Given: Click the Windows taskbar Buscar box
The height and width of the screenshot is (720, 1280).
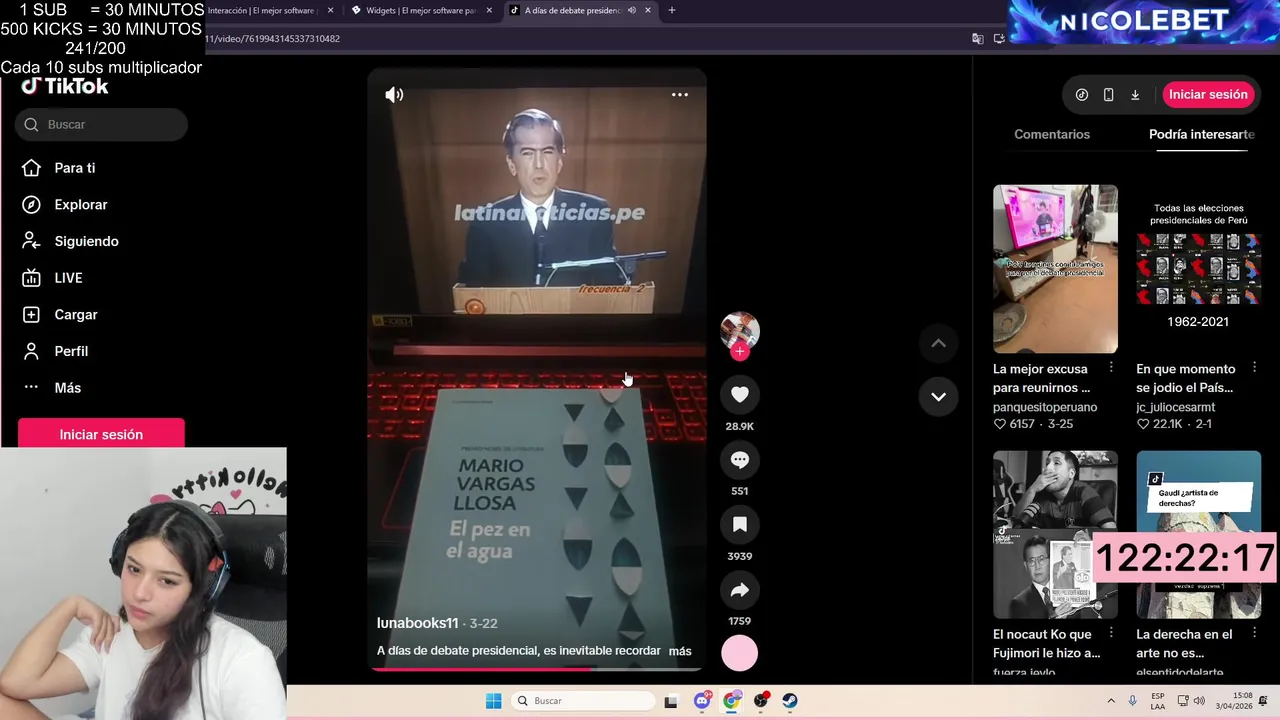Looking at the screenshot, I should (583, 701).
